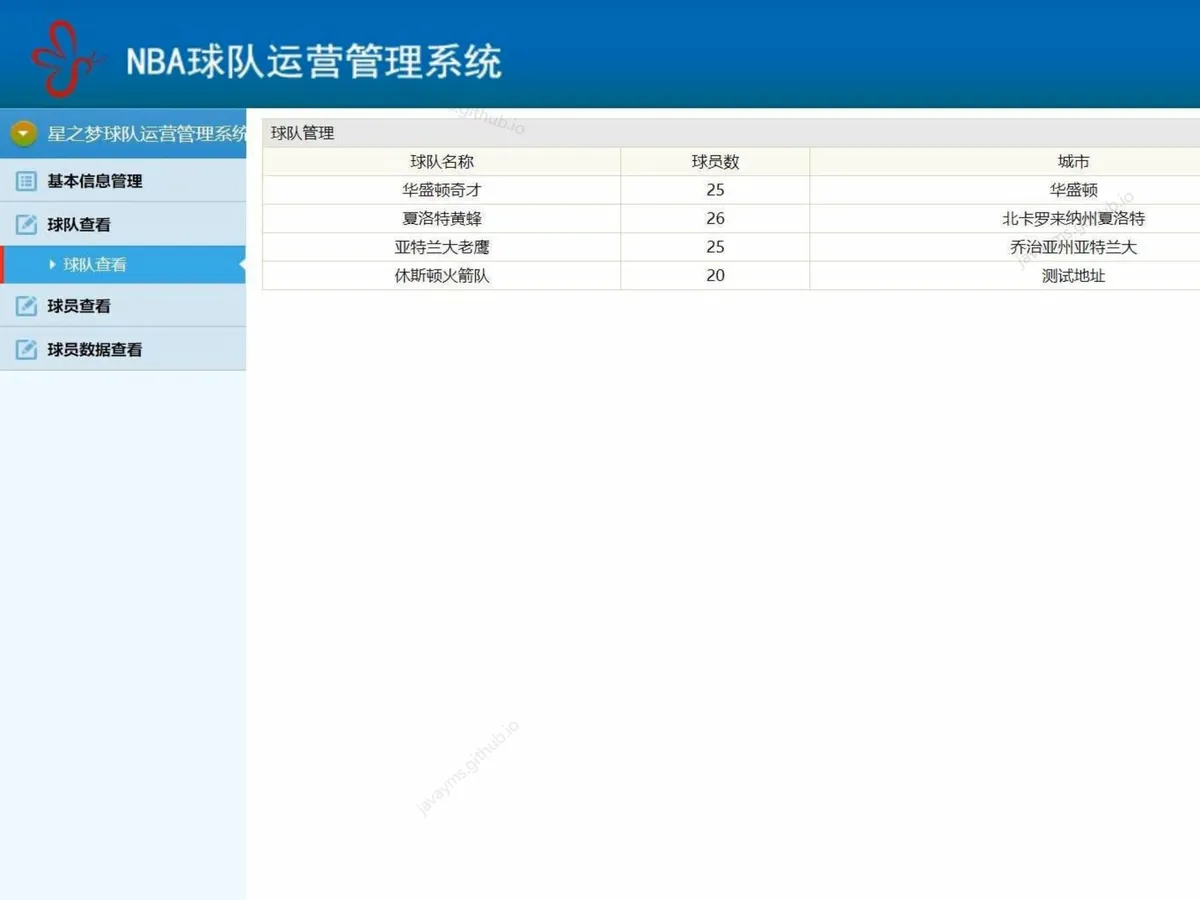
Task: Click the 华盛顿 city cell
Action: click(x=1005, y=190)
